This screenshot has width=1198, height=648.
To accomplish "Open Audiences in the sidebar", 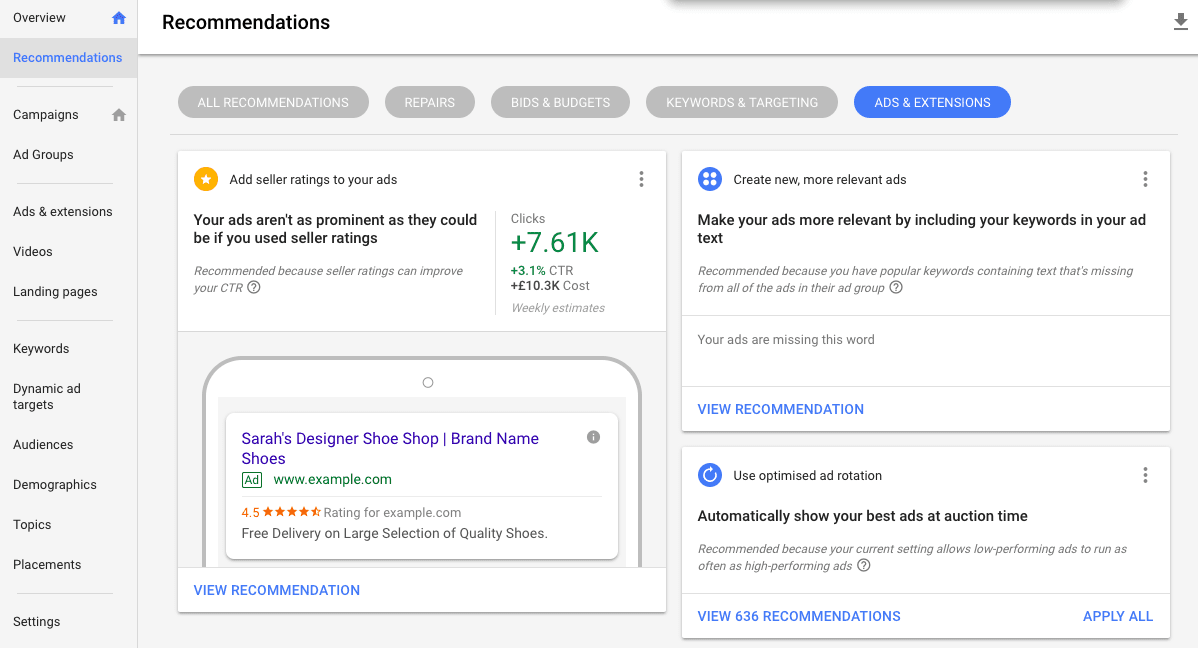I will click(43, 445).
